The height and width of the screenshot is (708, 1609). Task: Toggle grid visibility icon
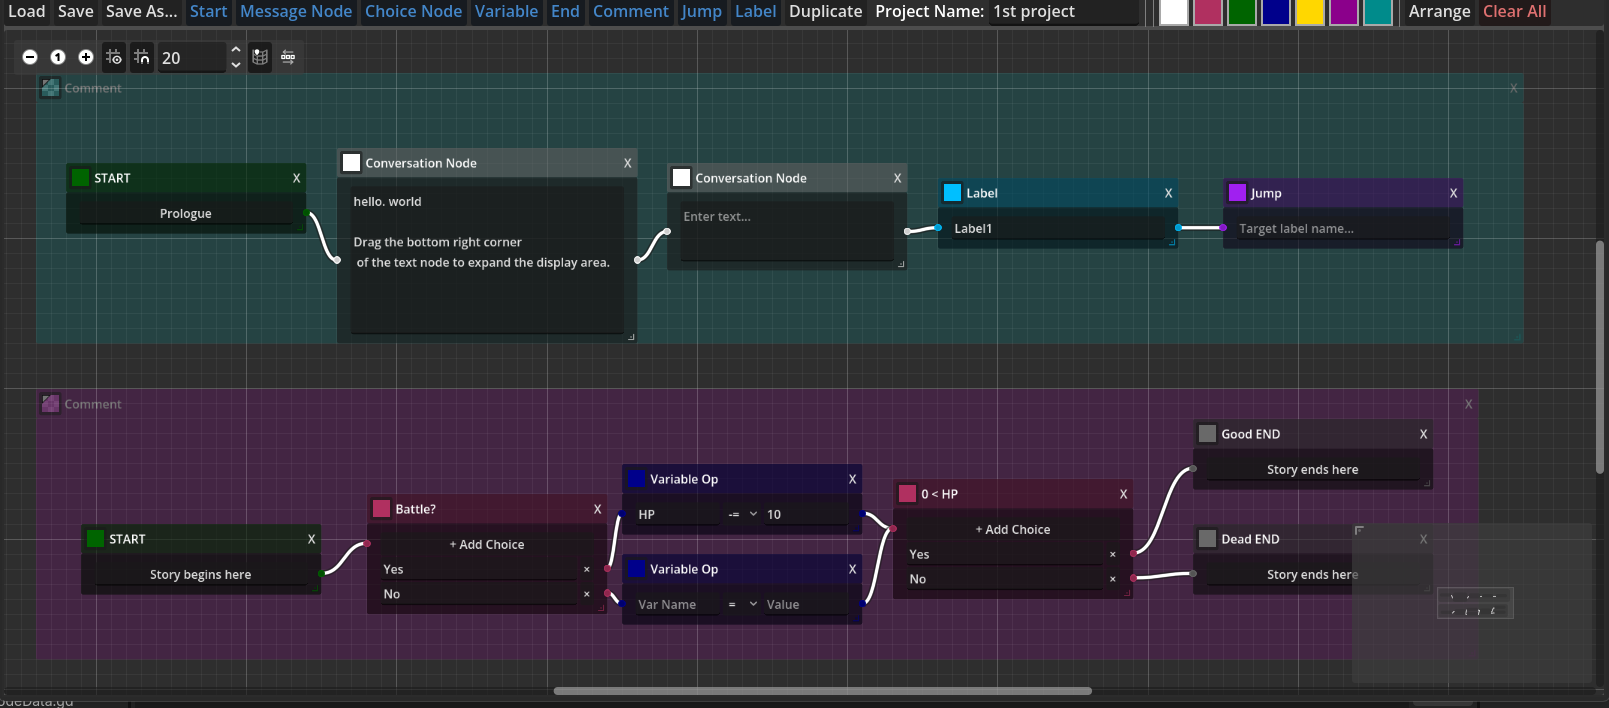[114, 57]
